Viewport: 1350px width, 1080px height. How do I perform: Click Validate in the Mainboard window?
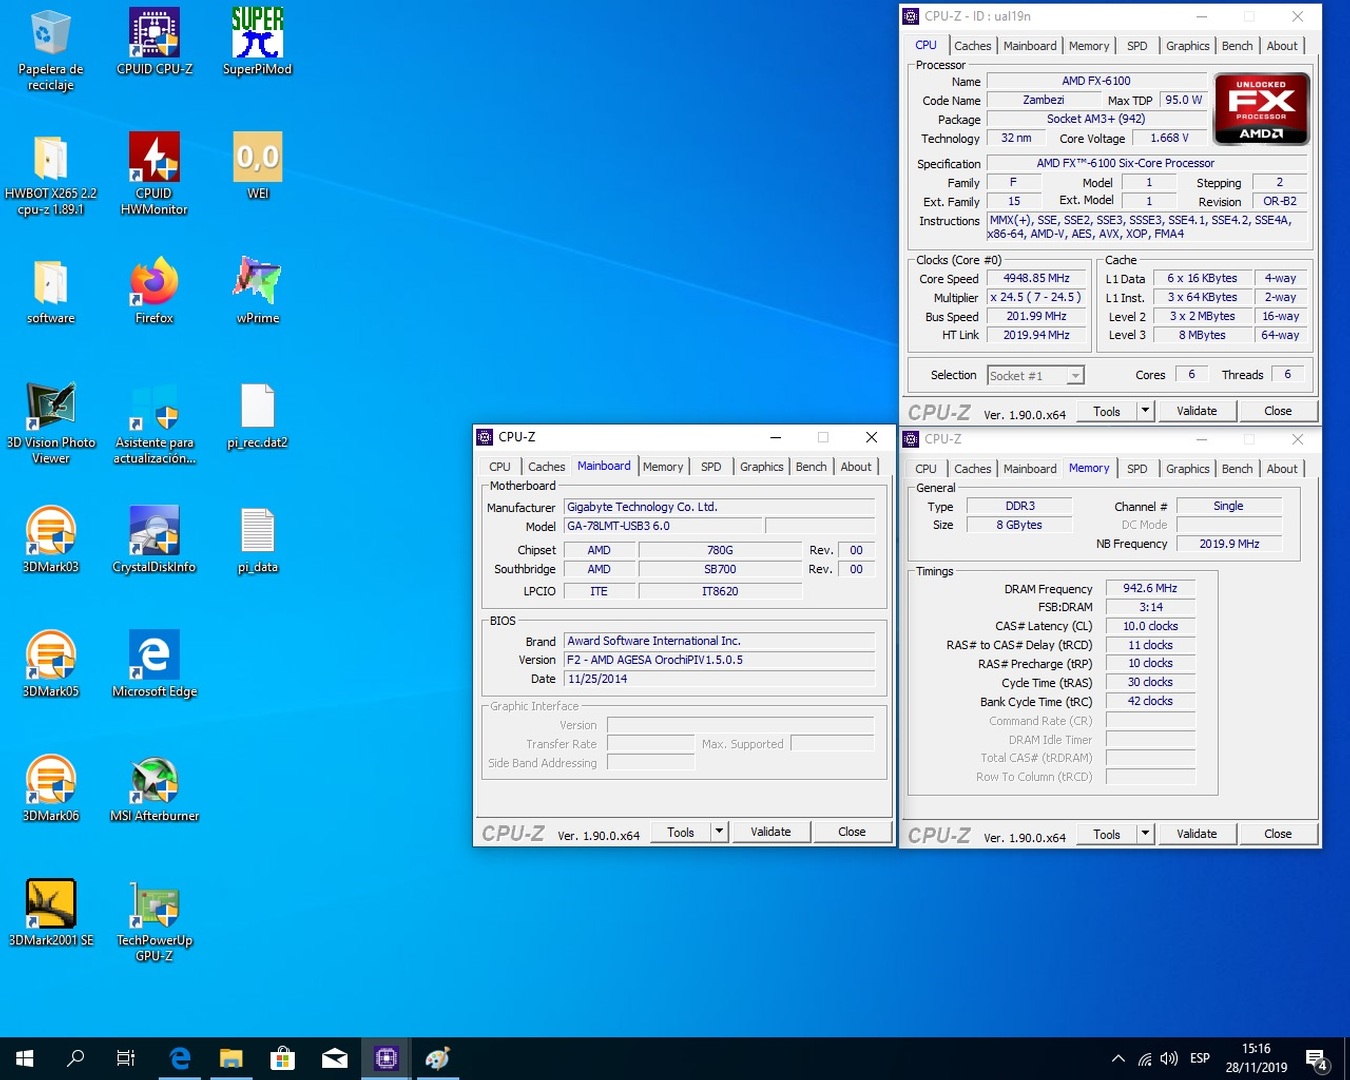(x=770, y=832)
